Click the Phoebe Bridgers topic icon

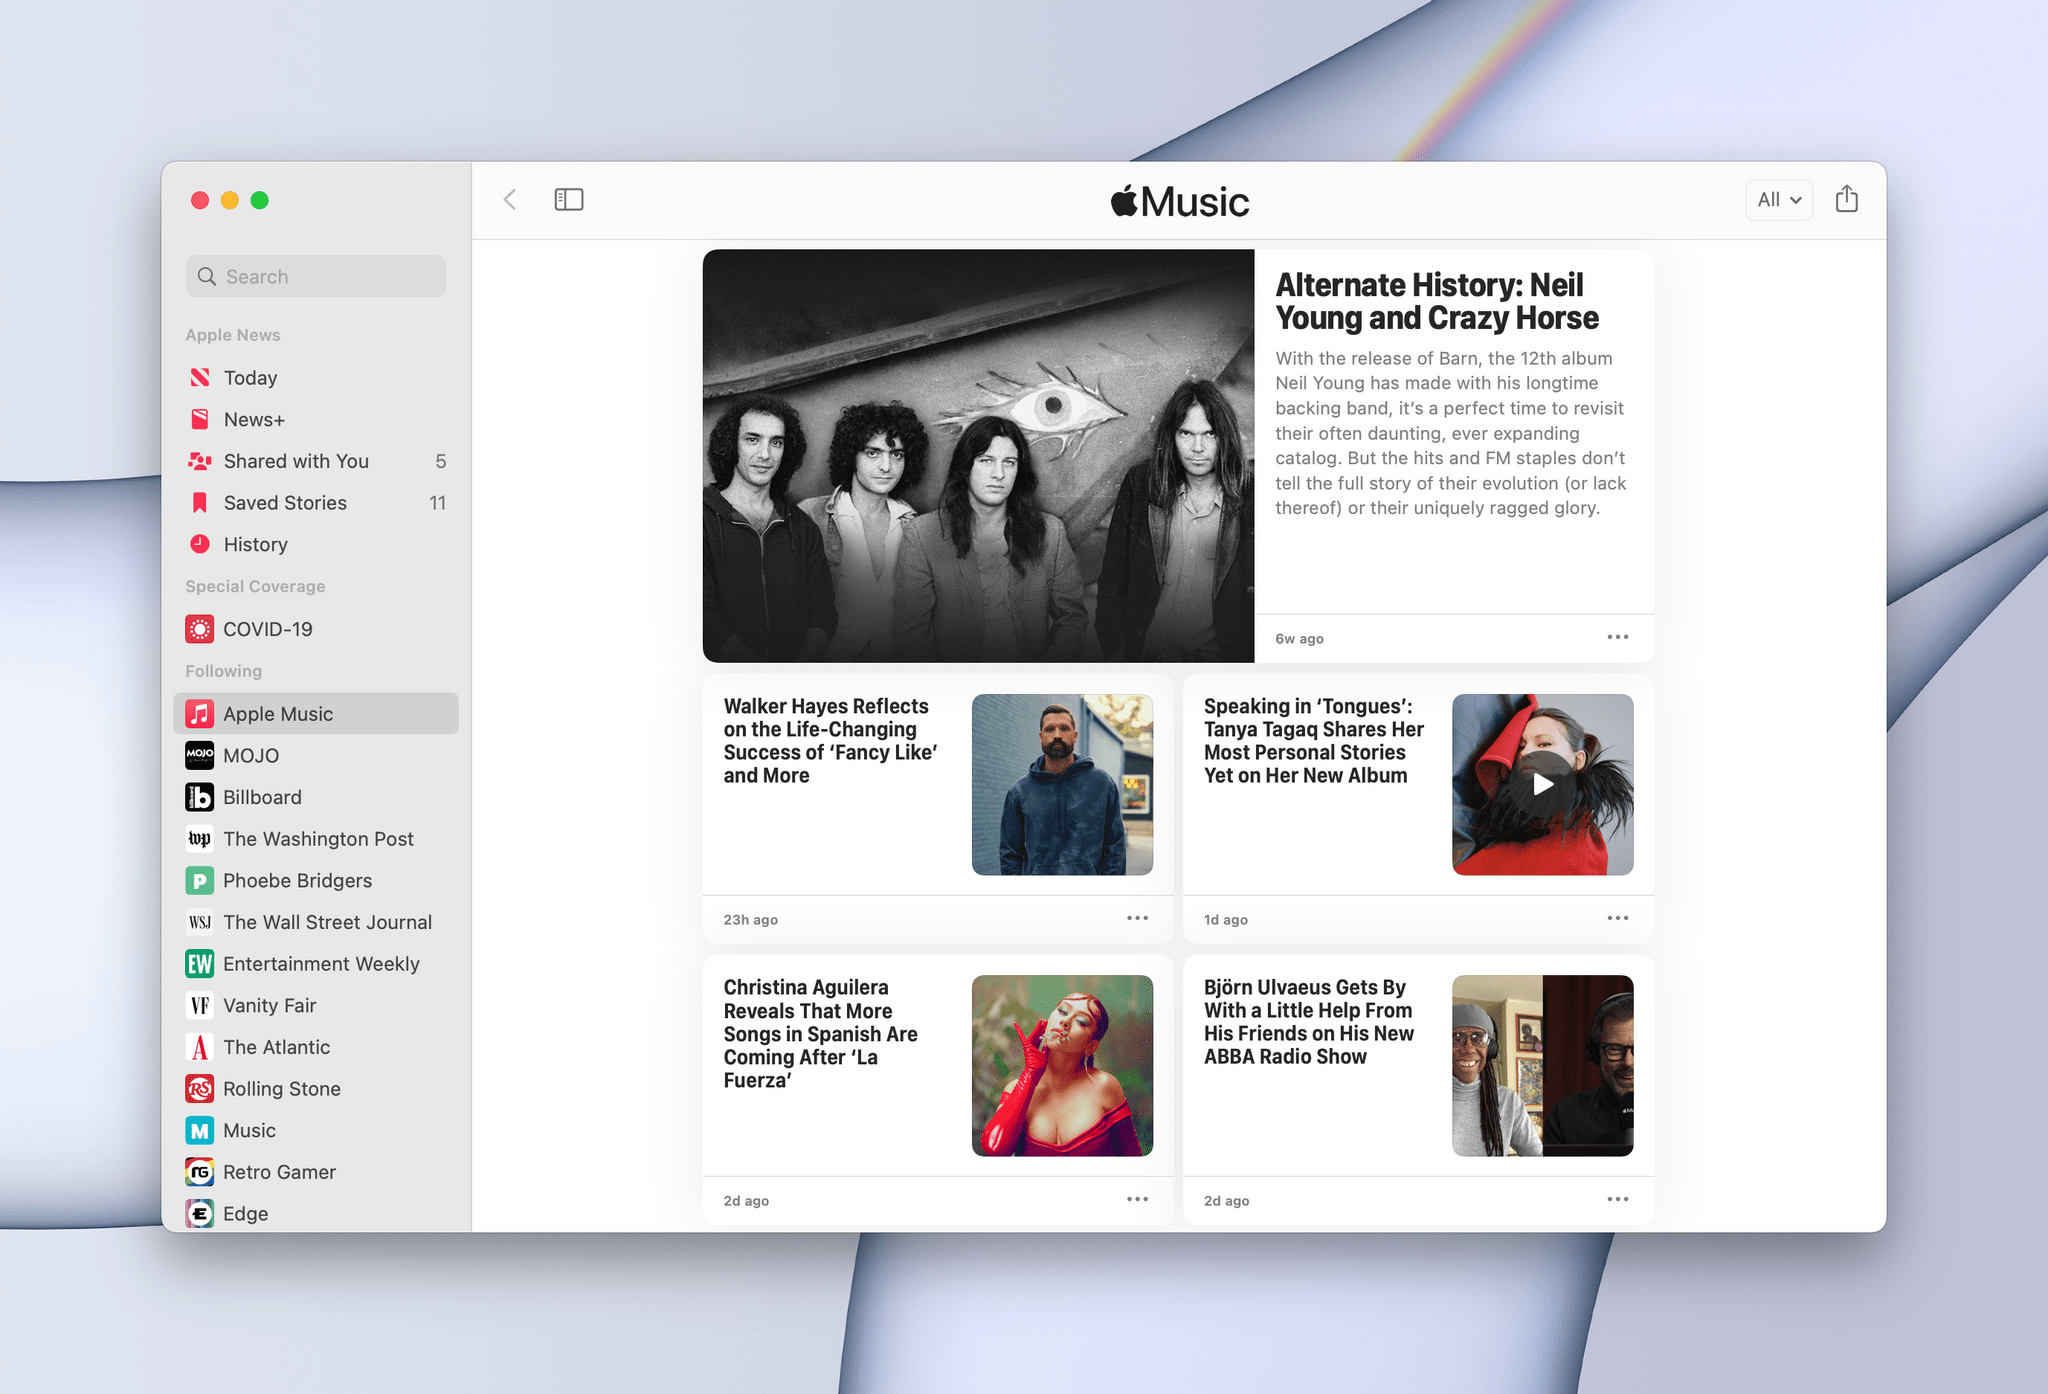click(x=200, y=880)
